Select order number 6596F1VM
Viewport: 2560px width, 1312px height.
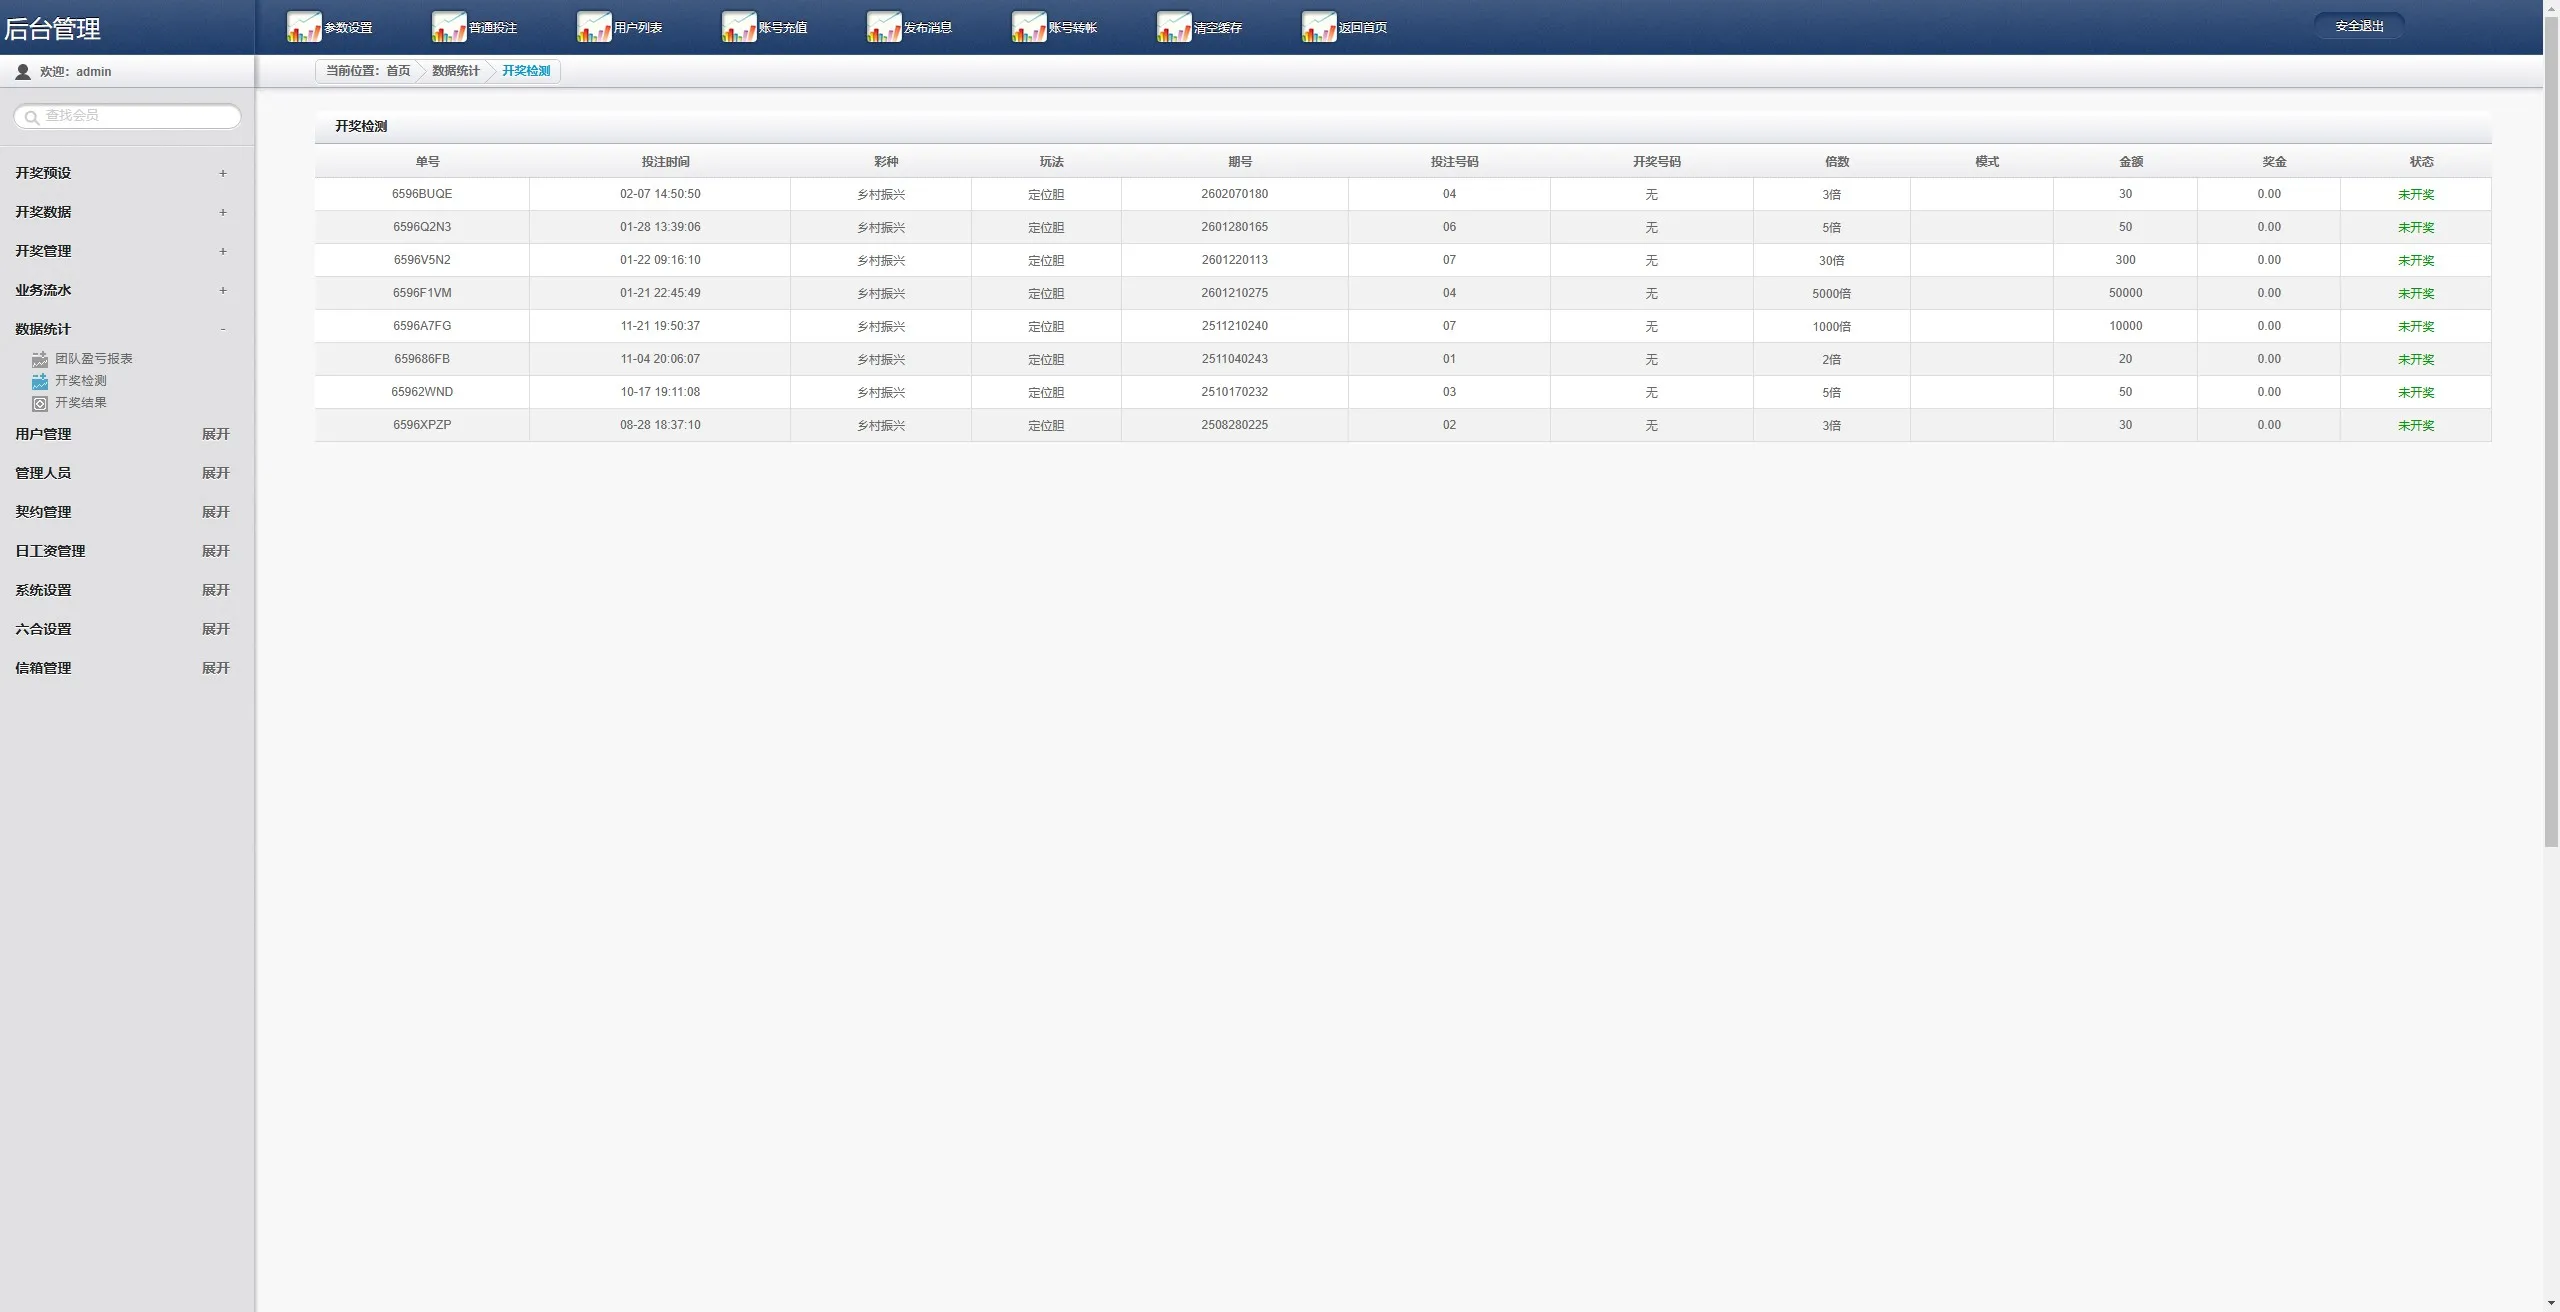(422, 293)
